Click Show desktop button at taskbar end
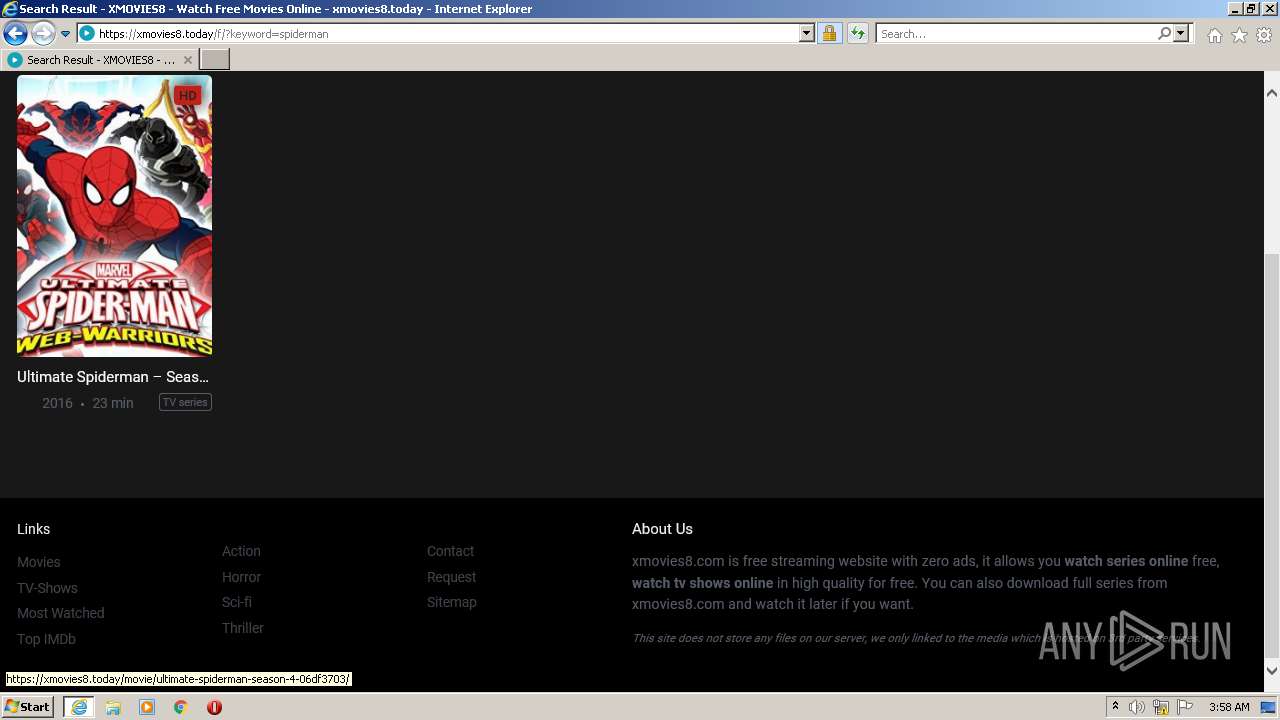Screen dimensions: 1280x720 1269,707
